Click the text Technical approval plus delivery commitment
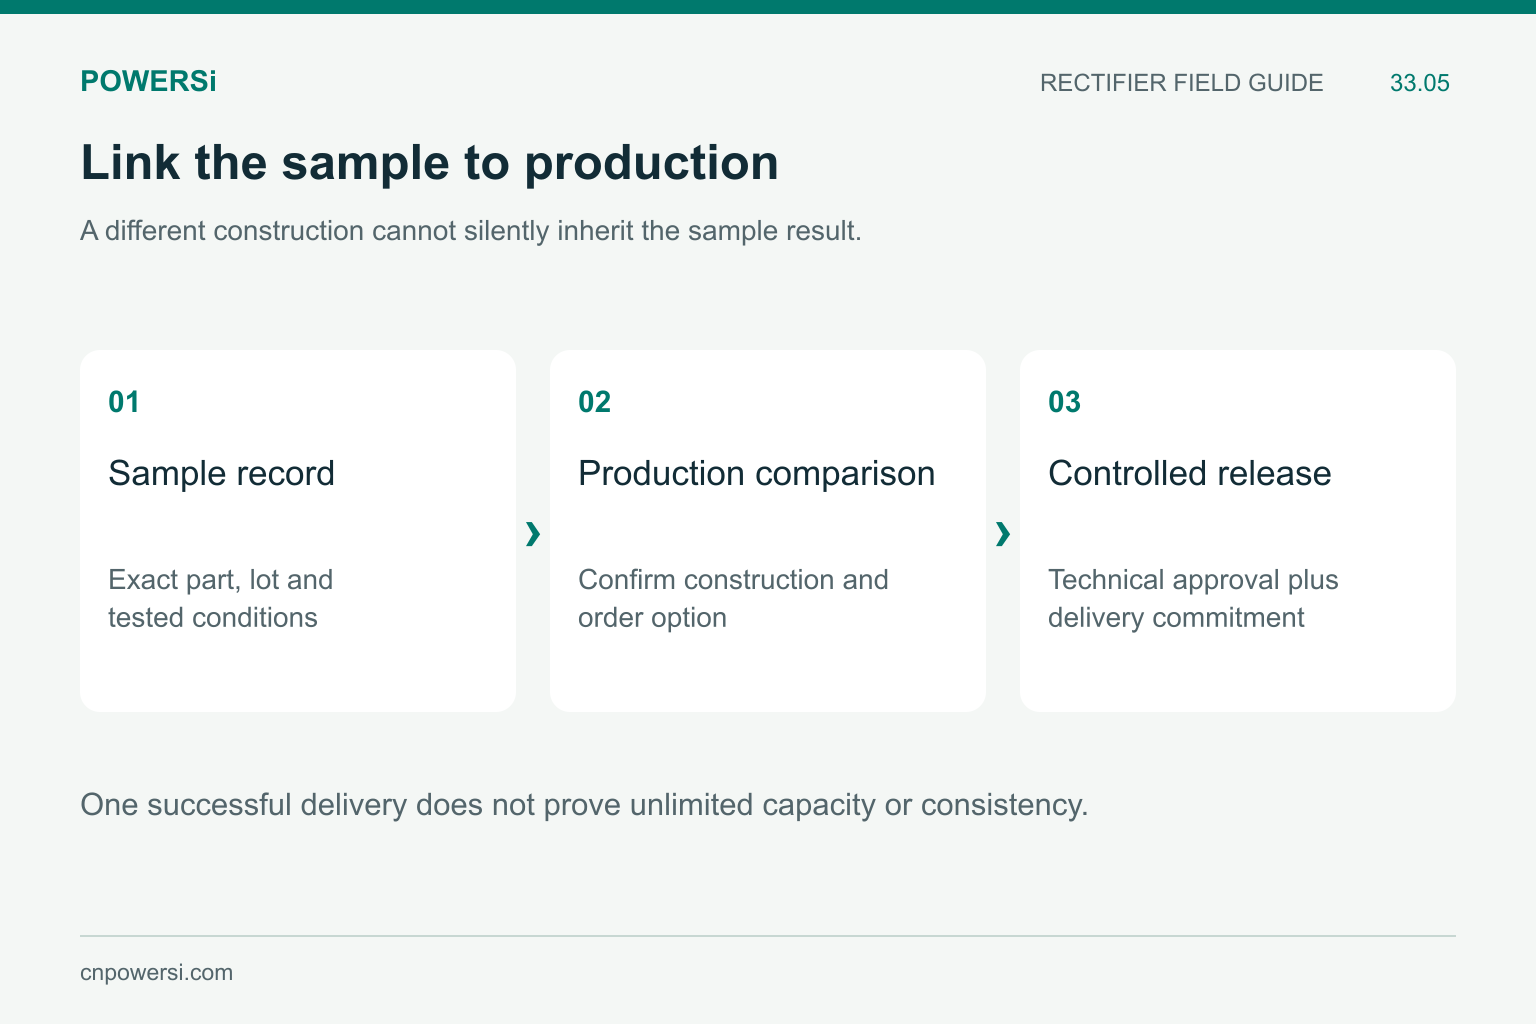The width and height of the screenshot is (1536, 1024). click(1193, 598)
